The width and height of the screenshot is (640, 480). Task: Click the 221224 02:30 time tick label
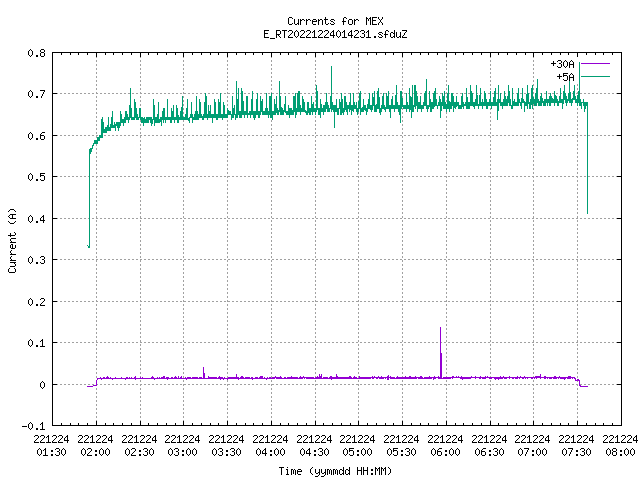tap(139, 445)
